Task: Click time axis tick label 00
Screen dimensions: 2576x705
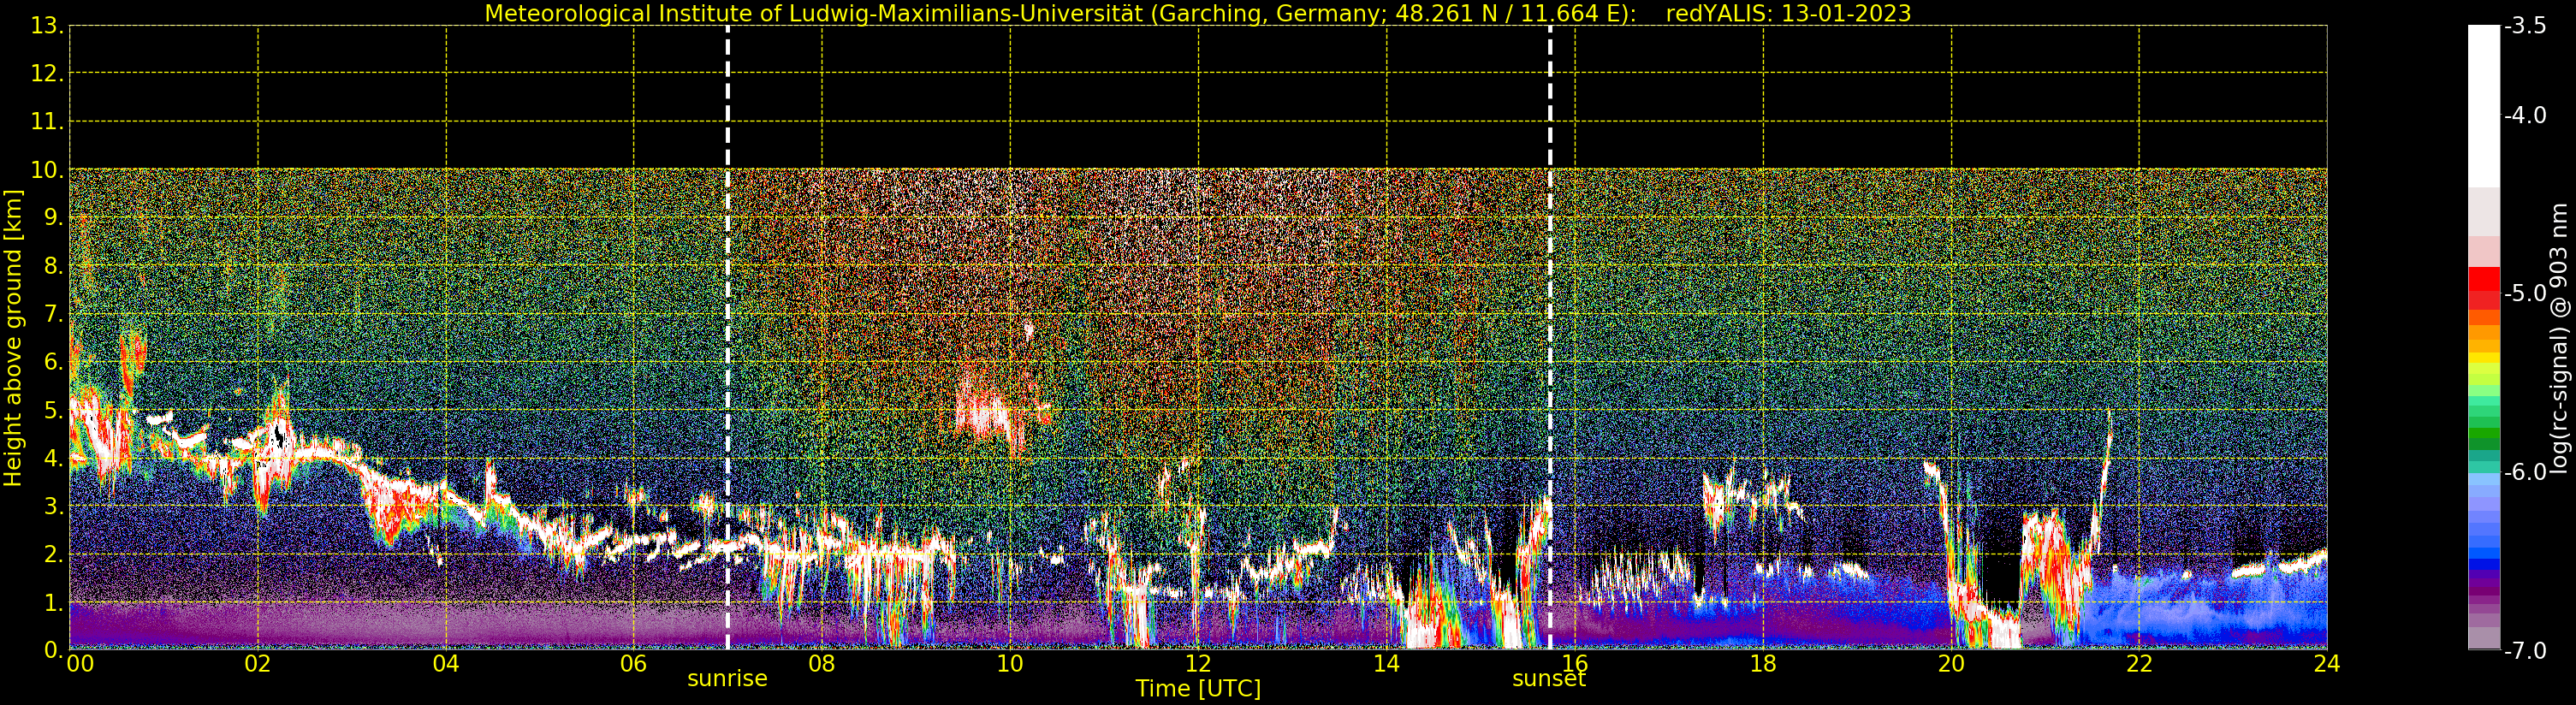Action: click(80, 664)
